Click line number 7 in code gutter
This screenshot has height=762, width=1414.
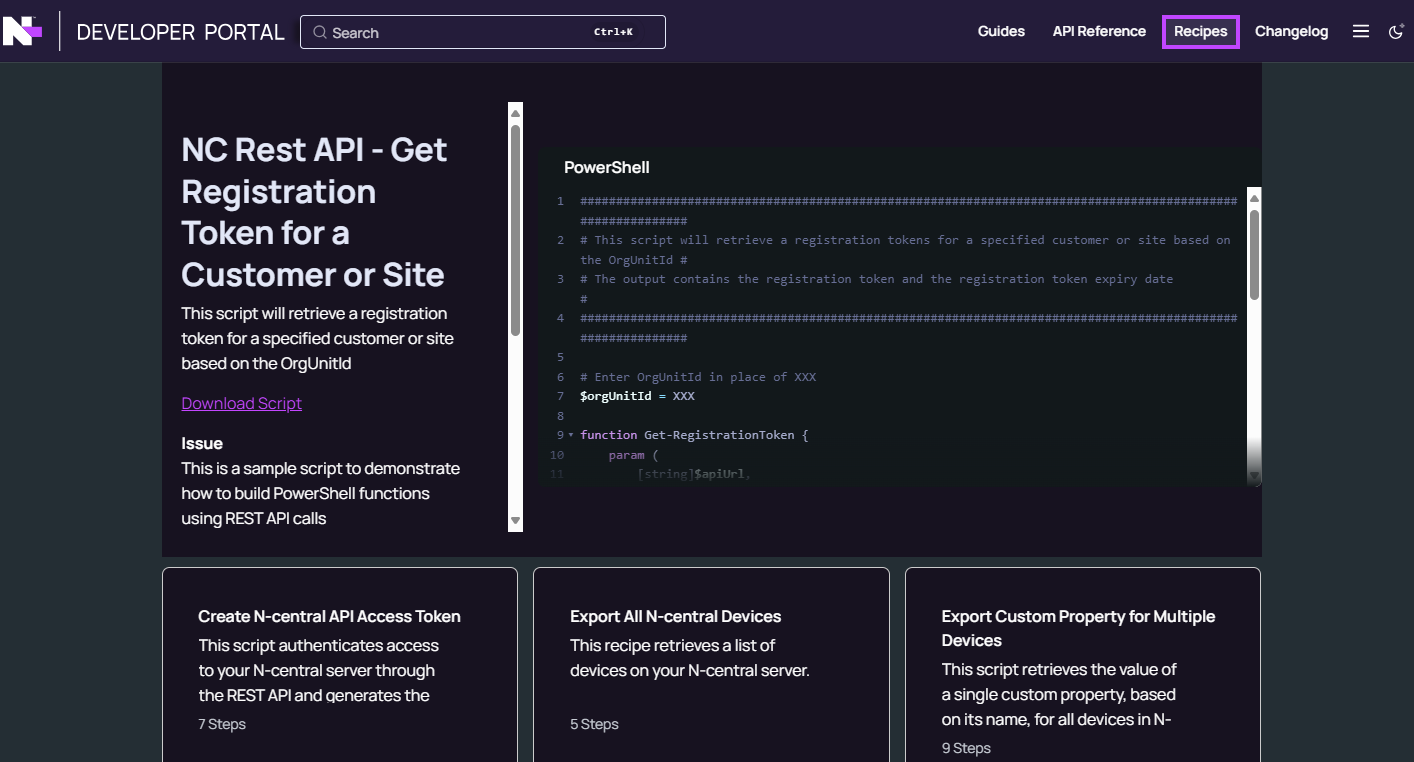click(x=560, y=396)
